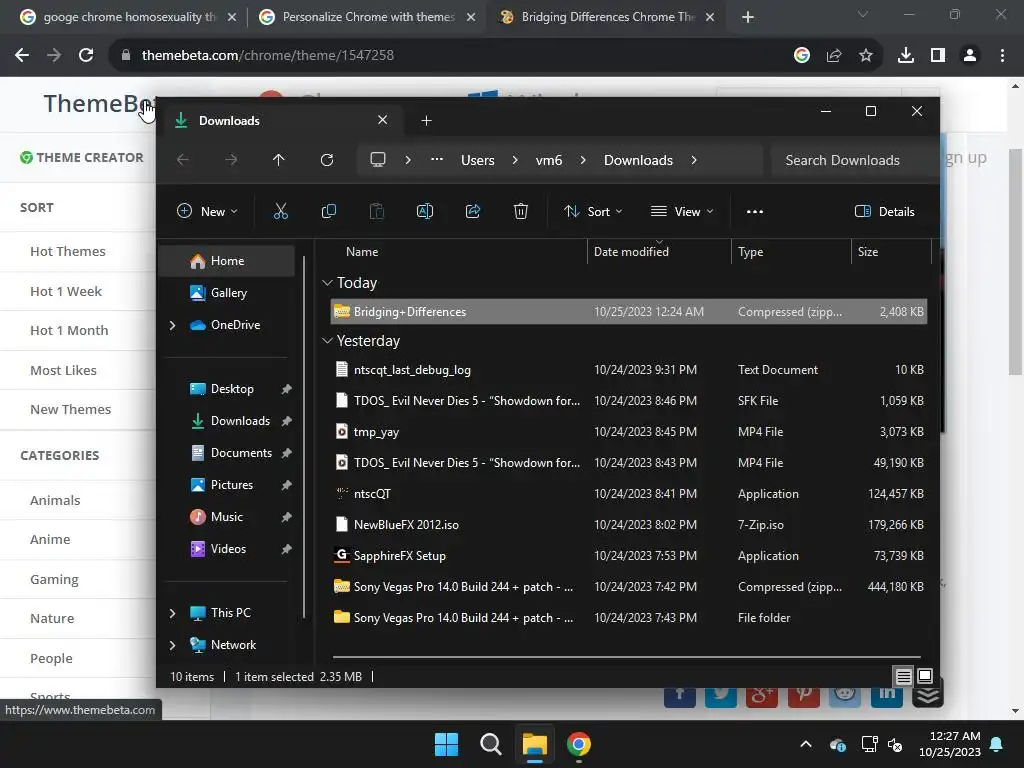Toggle Chrome side panel icon
Viewport: 1024px width, 768px height.
click(x=938, y=56)
